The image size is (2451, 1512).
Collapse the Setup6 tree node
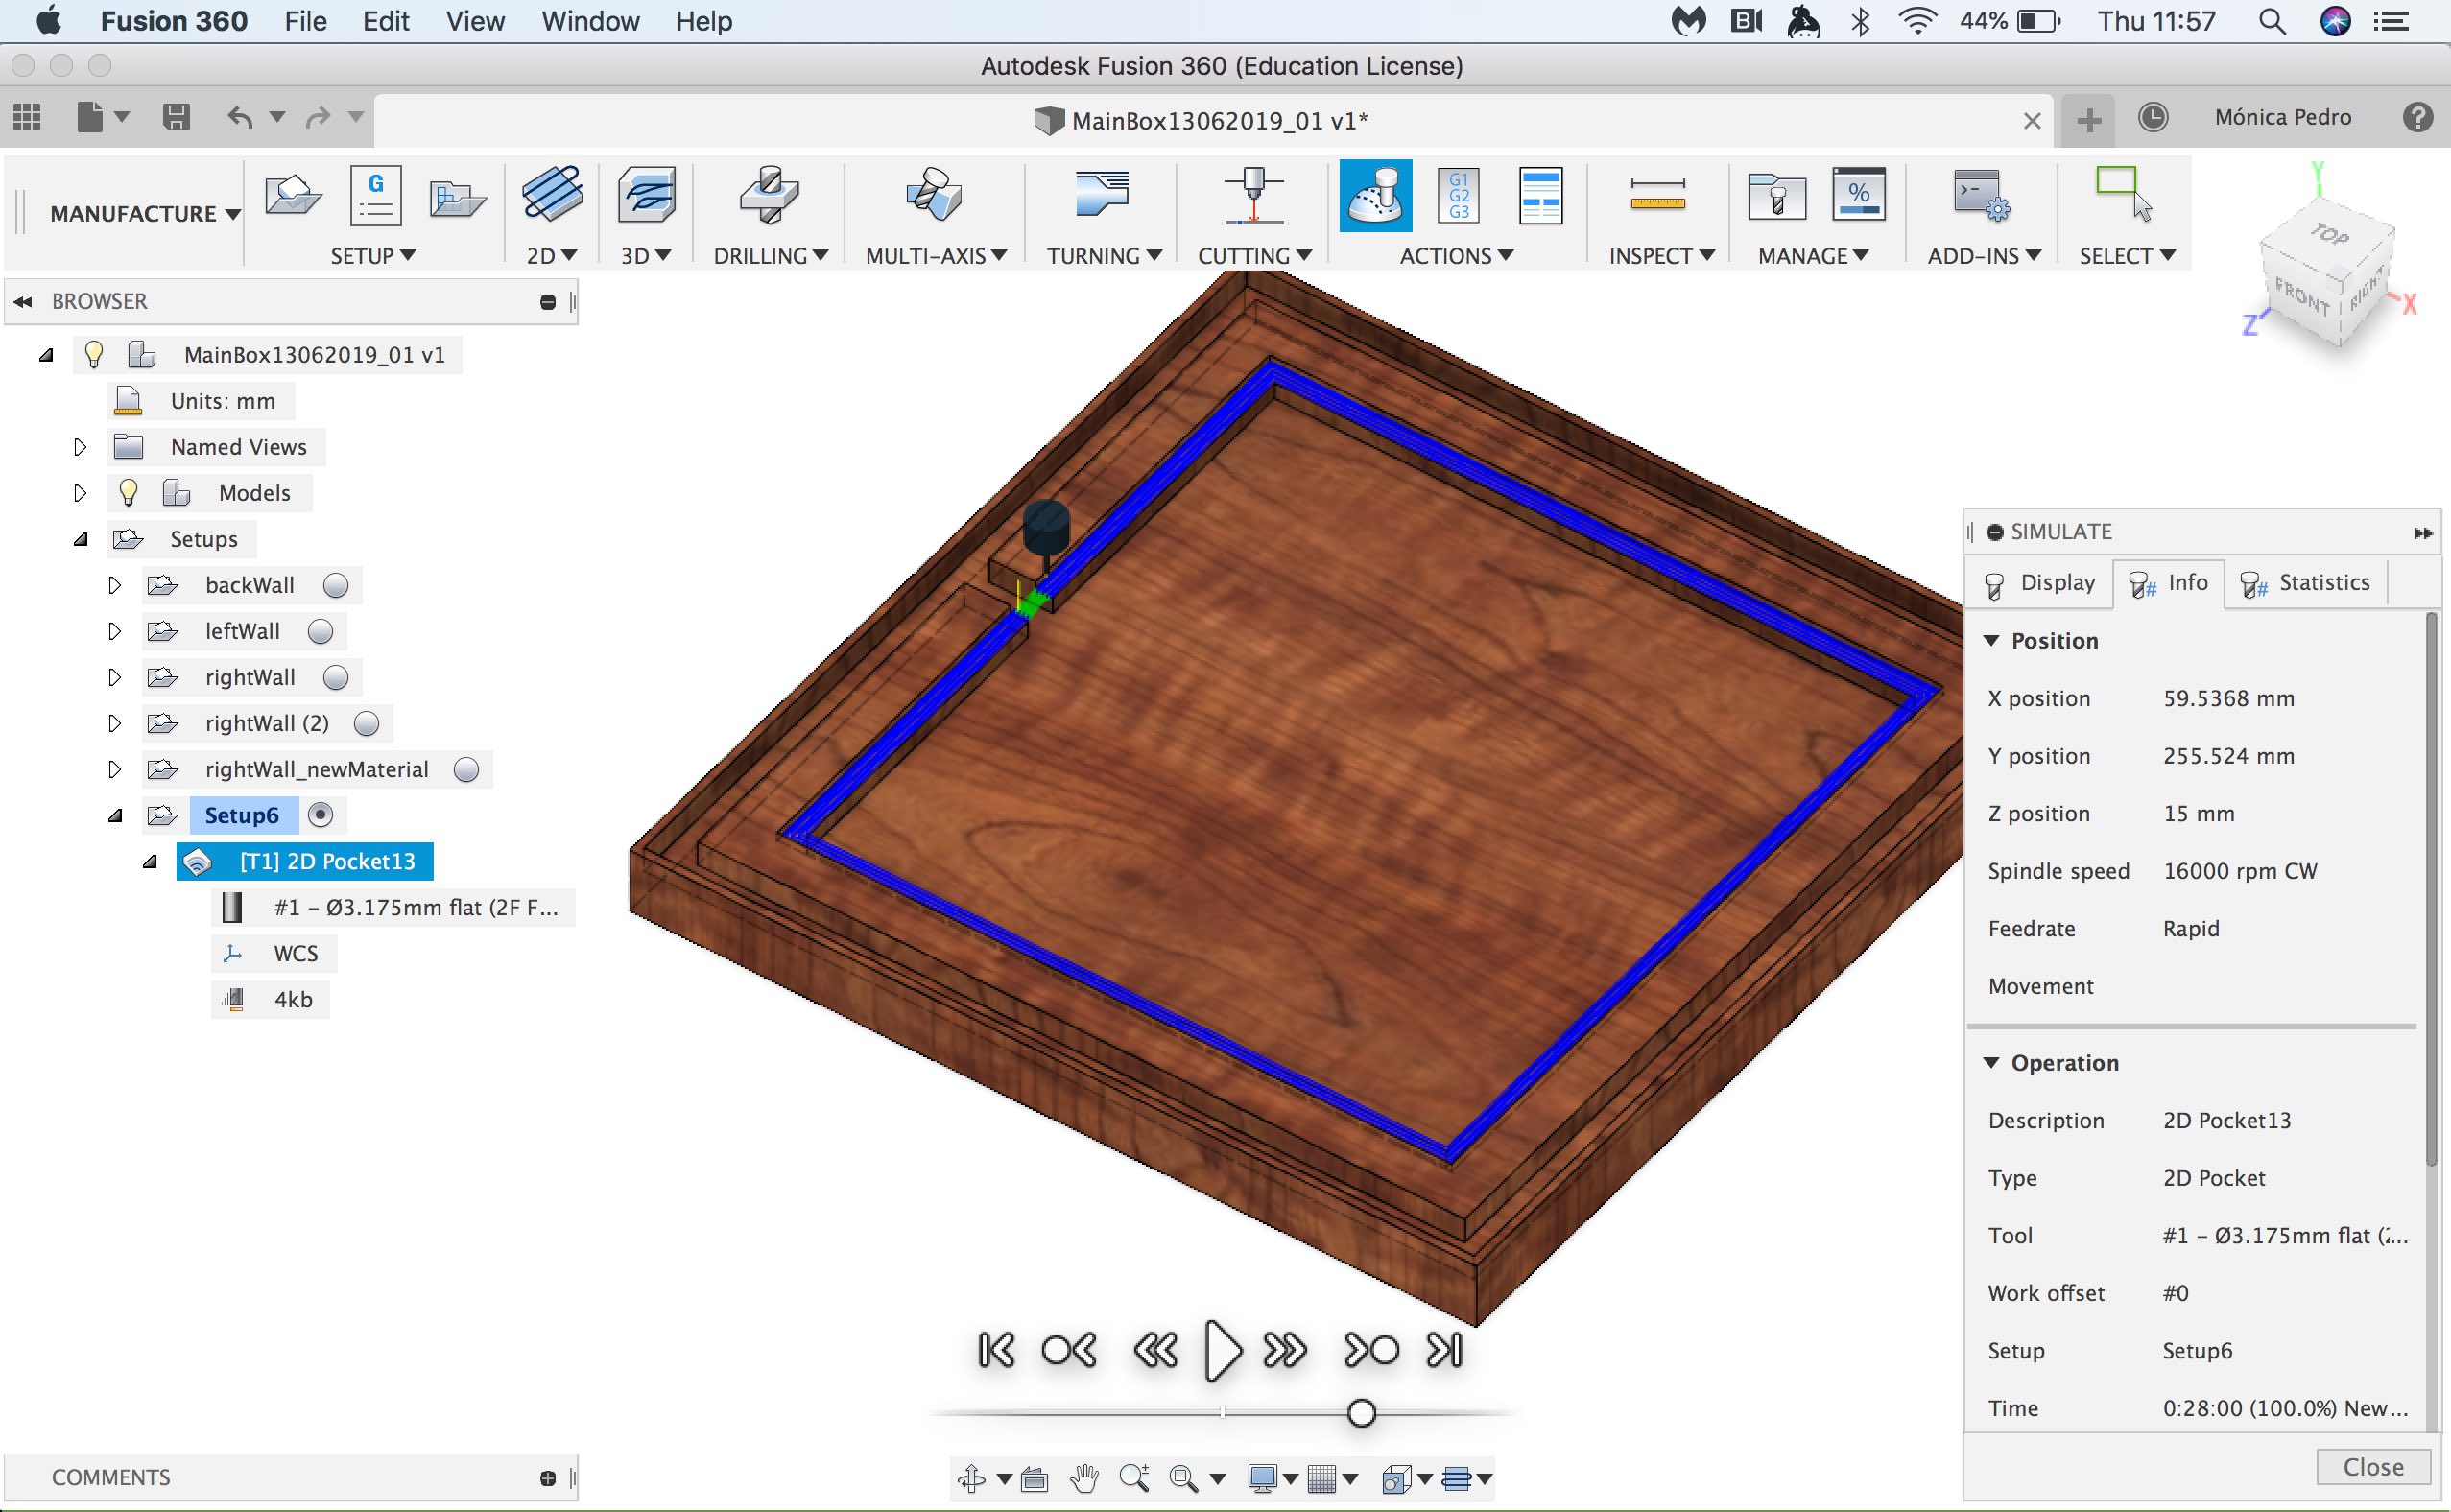pos(115,816)
